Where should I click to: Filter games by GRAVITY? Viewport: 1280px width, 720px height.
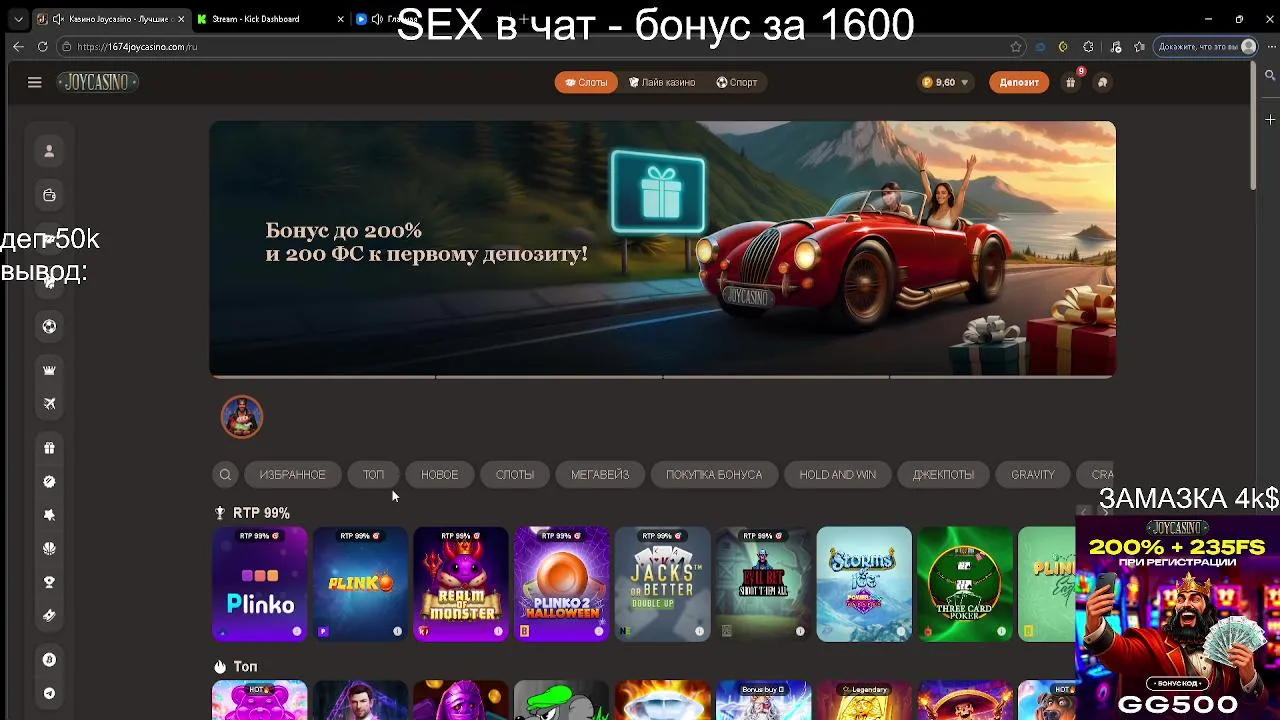pyautogui.click(x=1033, y=475)
